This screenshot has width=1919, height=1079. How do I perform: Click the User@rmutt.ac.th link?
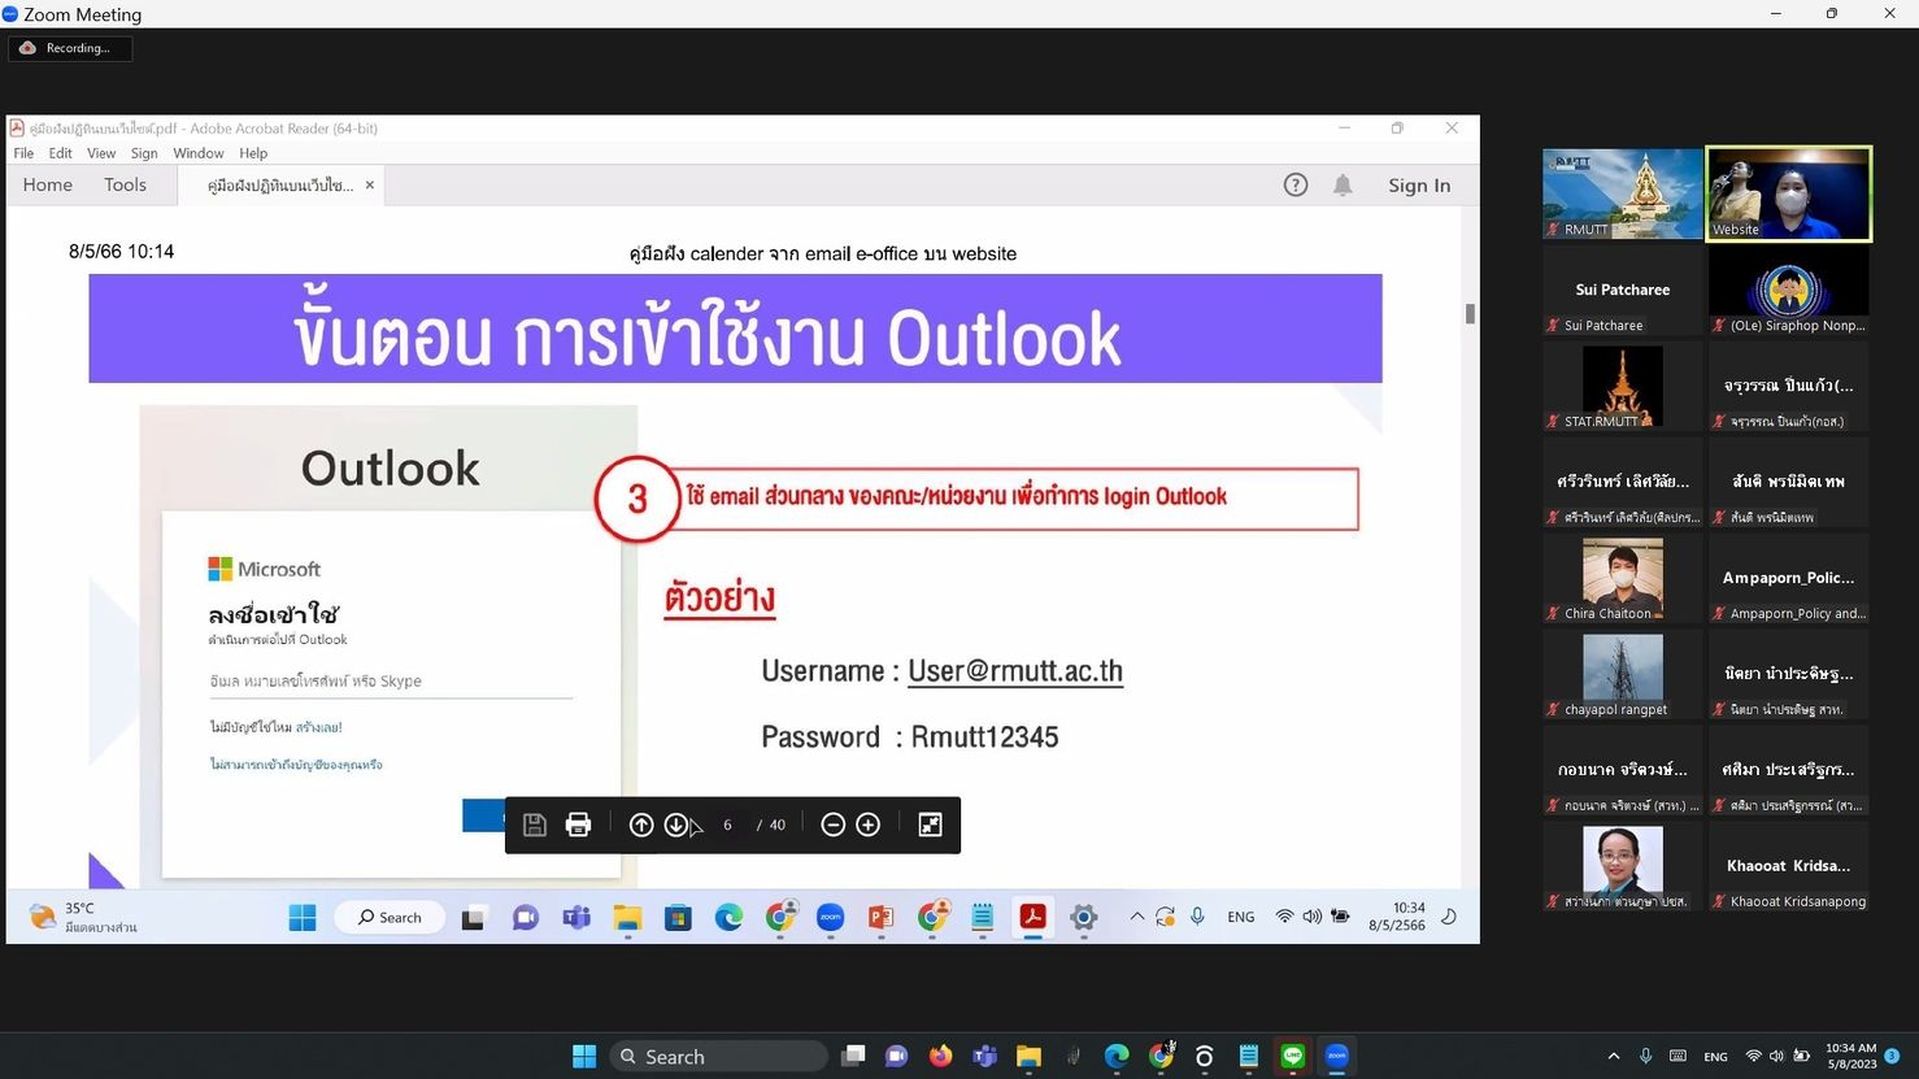[x=1015, y=670]
